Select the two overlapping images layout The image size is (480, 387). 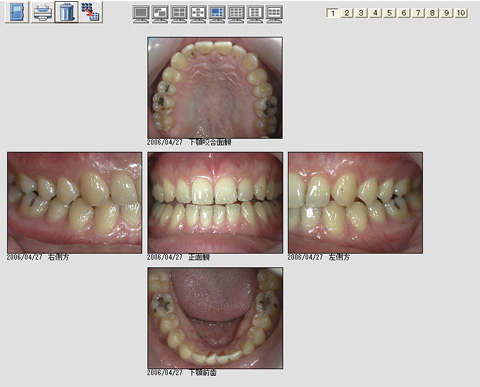pos(160,14)
